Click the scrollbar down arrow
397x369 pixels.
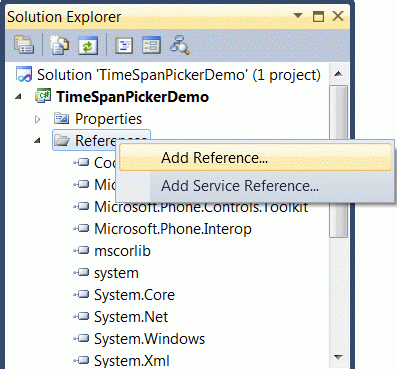(338, 357)
